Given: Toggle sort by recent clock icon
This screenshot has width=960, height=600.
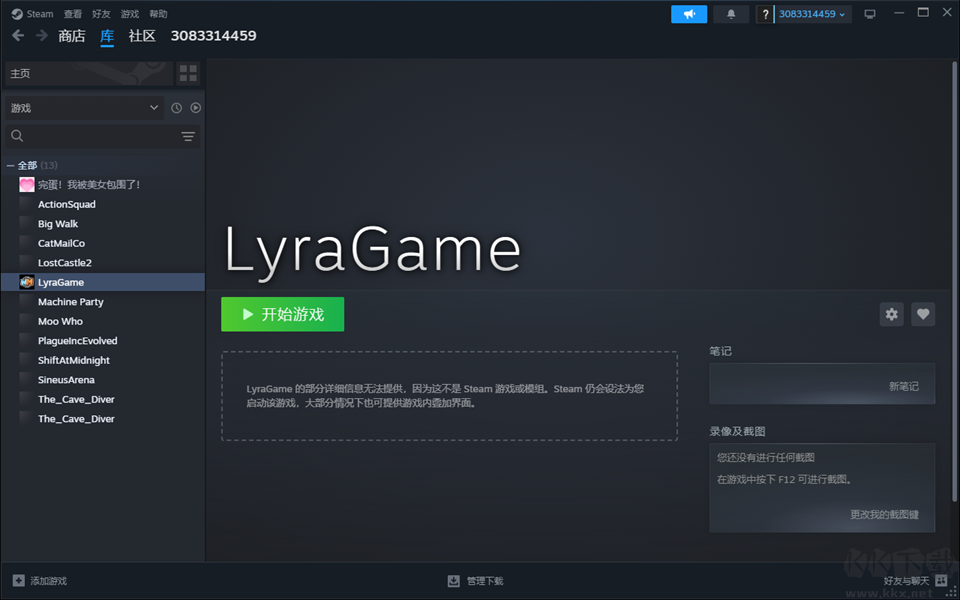Looking at the screenshot, I should point(176,108).
